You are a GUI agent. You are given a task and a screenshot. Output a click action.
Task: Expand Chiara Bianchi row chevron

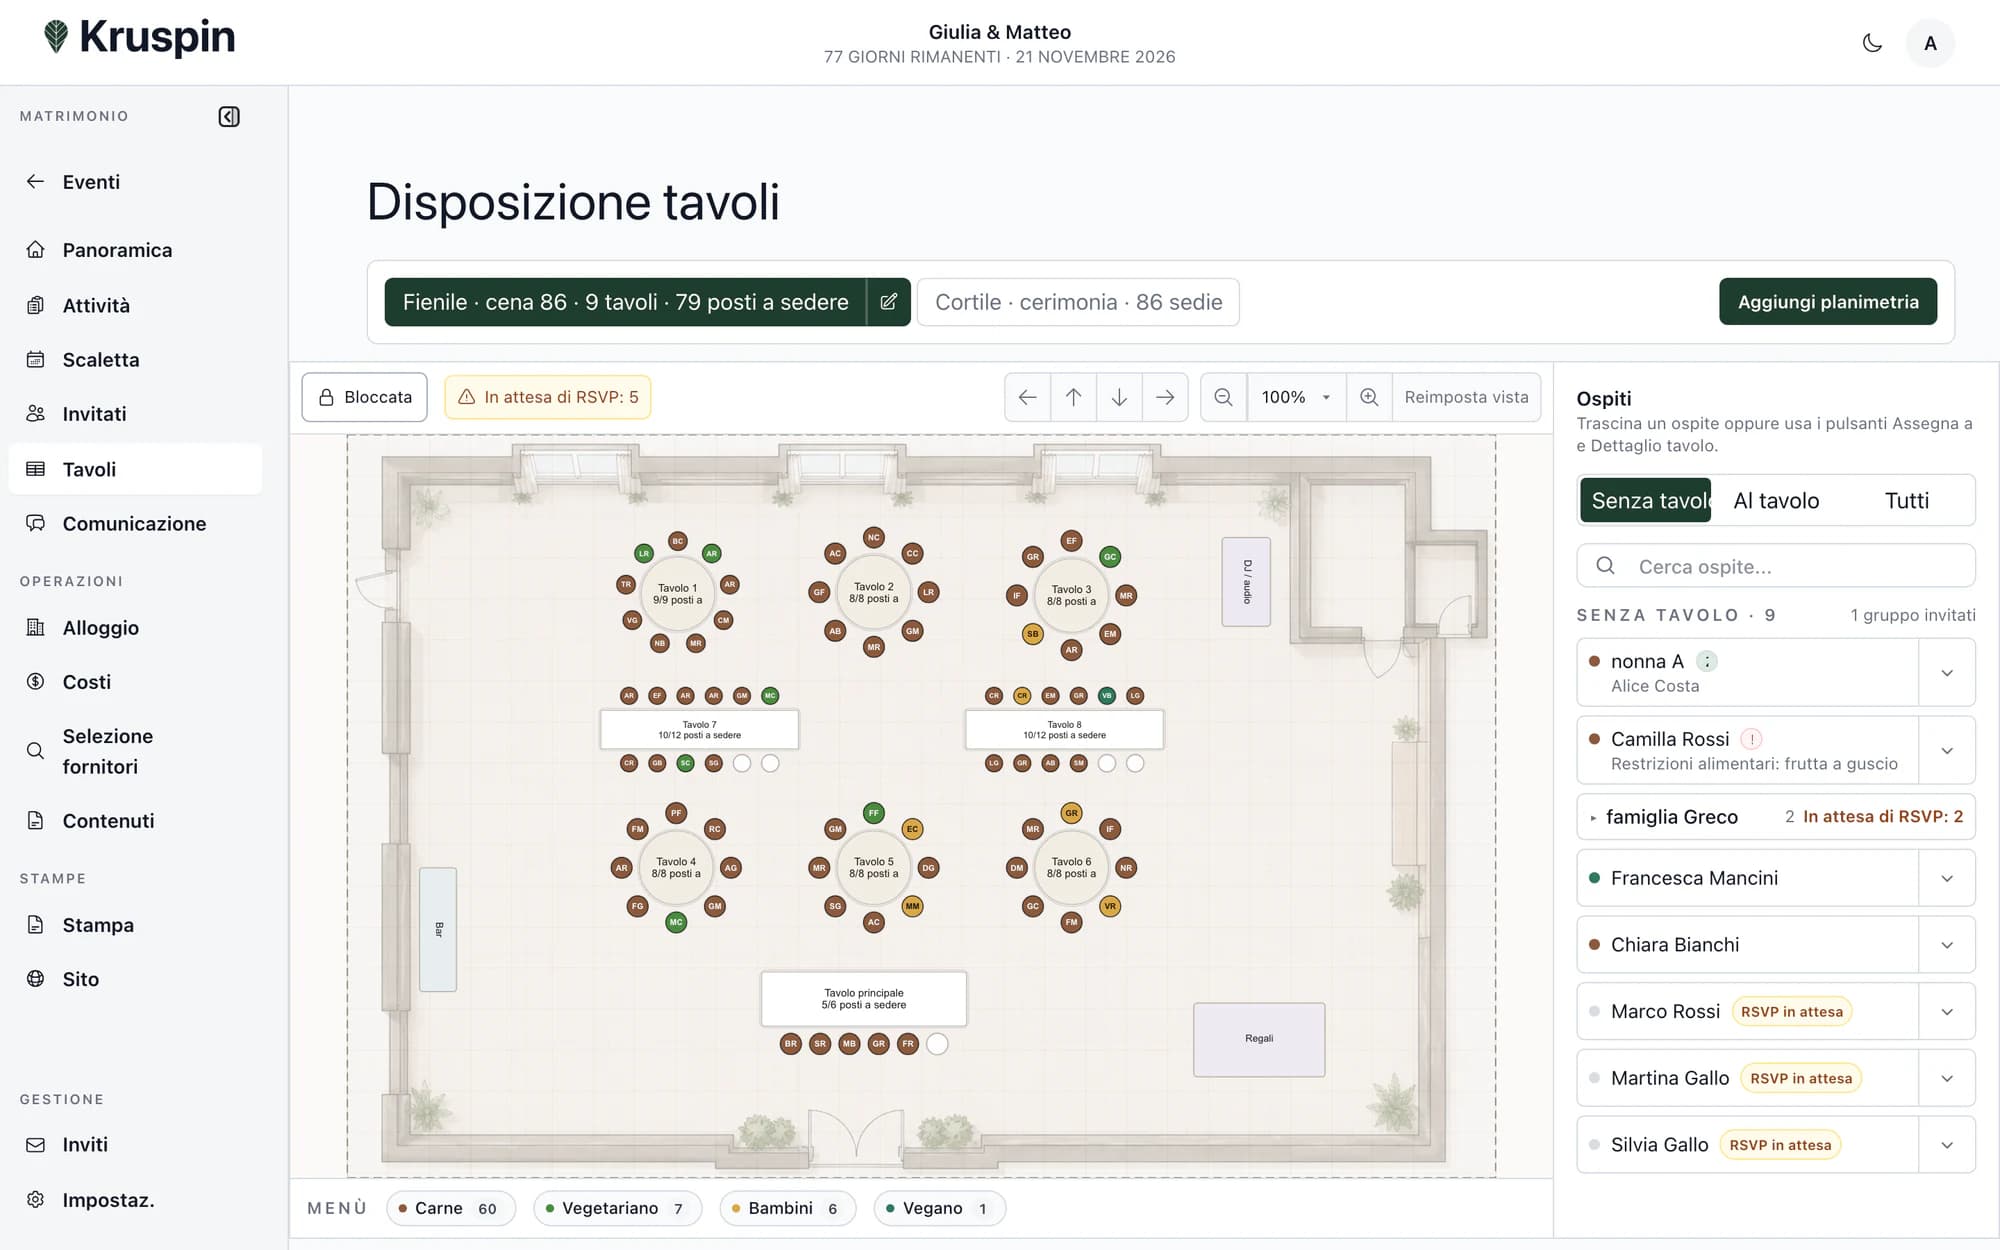tap(1947, 945)
